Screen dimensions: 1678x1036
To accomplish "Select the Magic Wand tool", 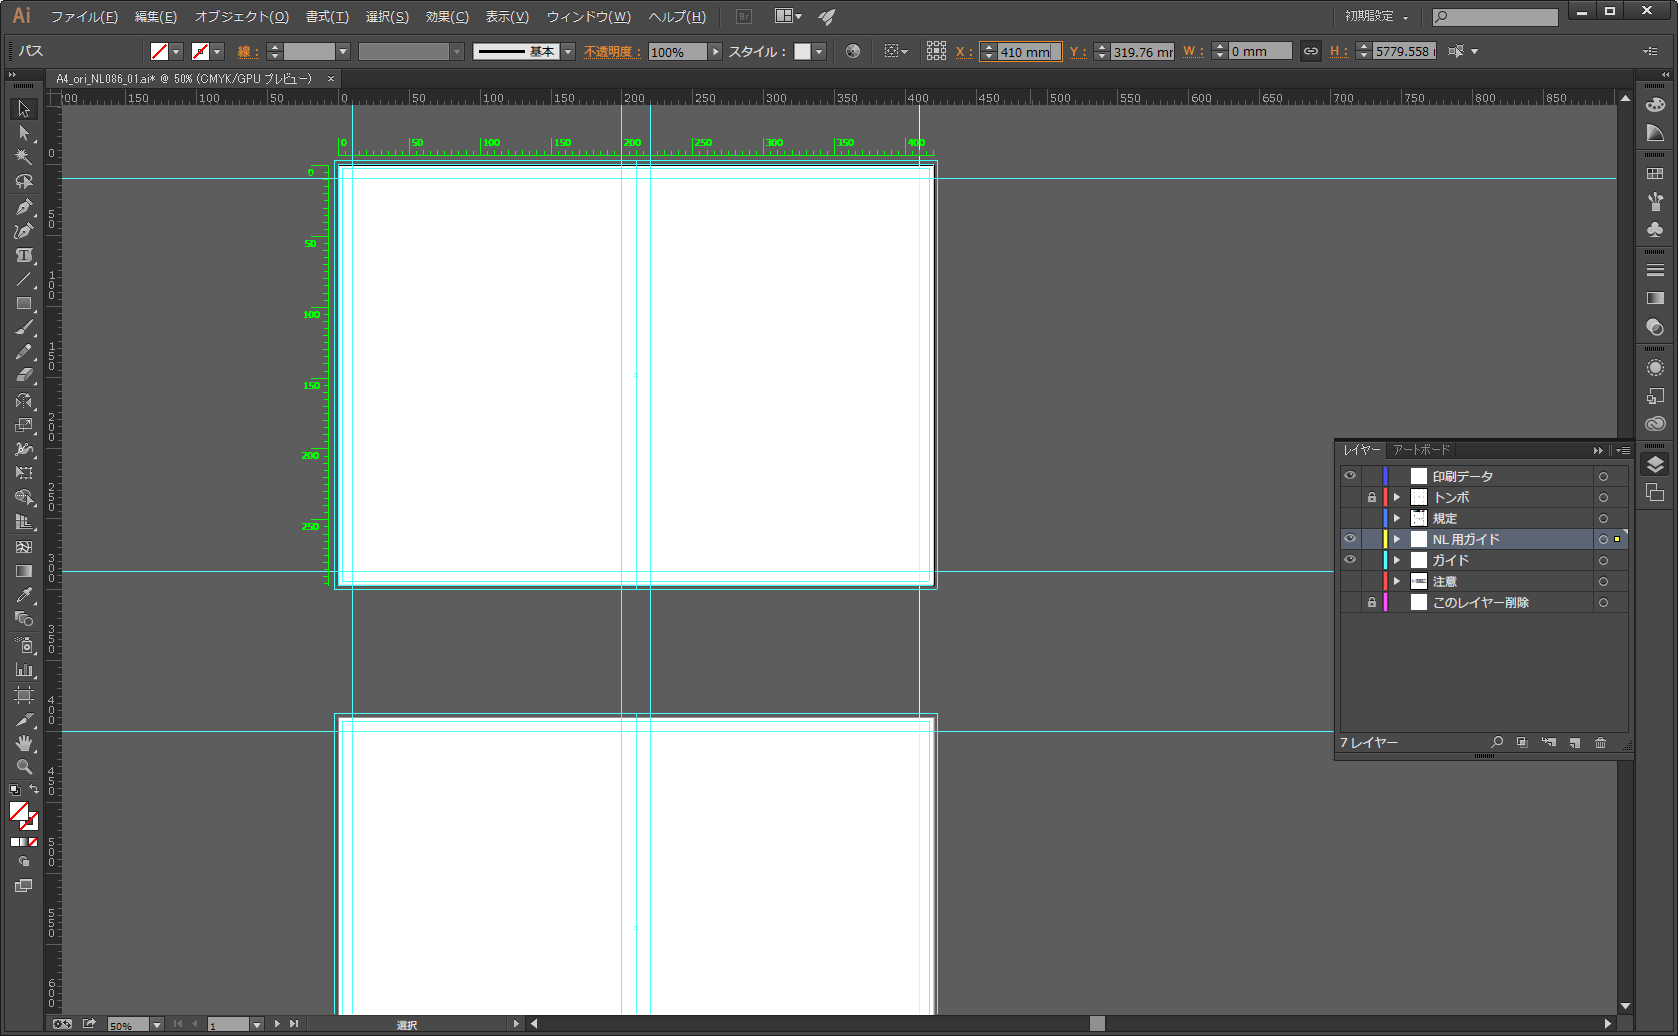I will pos(24,157).
